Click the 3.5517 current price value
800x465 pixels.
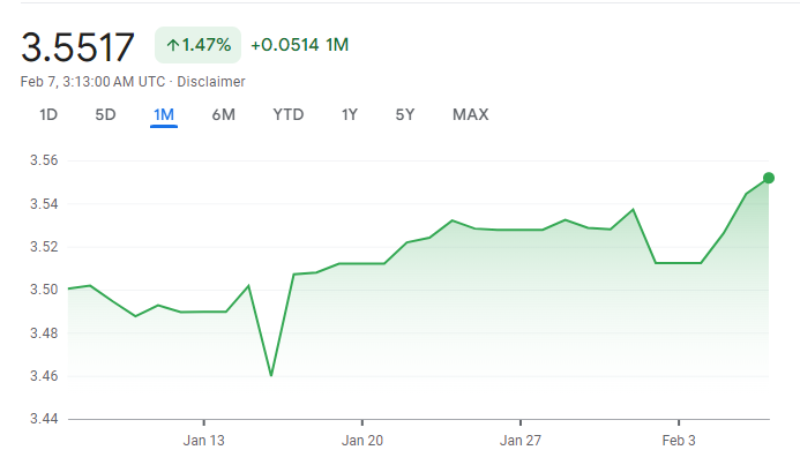click(78, 47)
